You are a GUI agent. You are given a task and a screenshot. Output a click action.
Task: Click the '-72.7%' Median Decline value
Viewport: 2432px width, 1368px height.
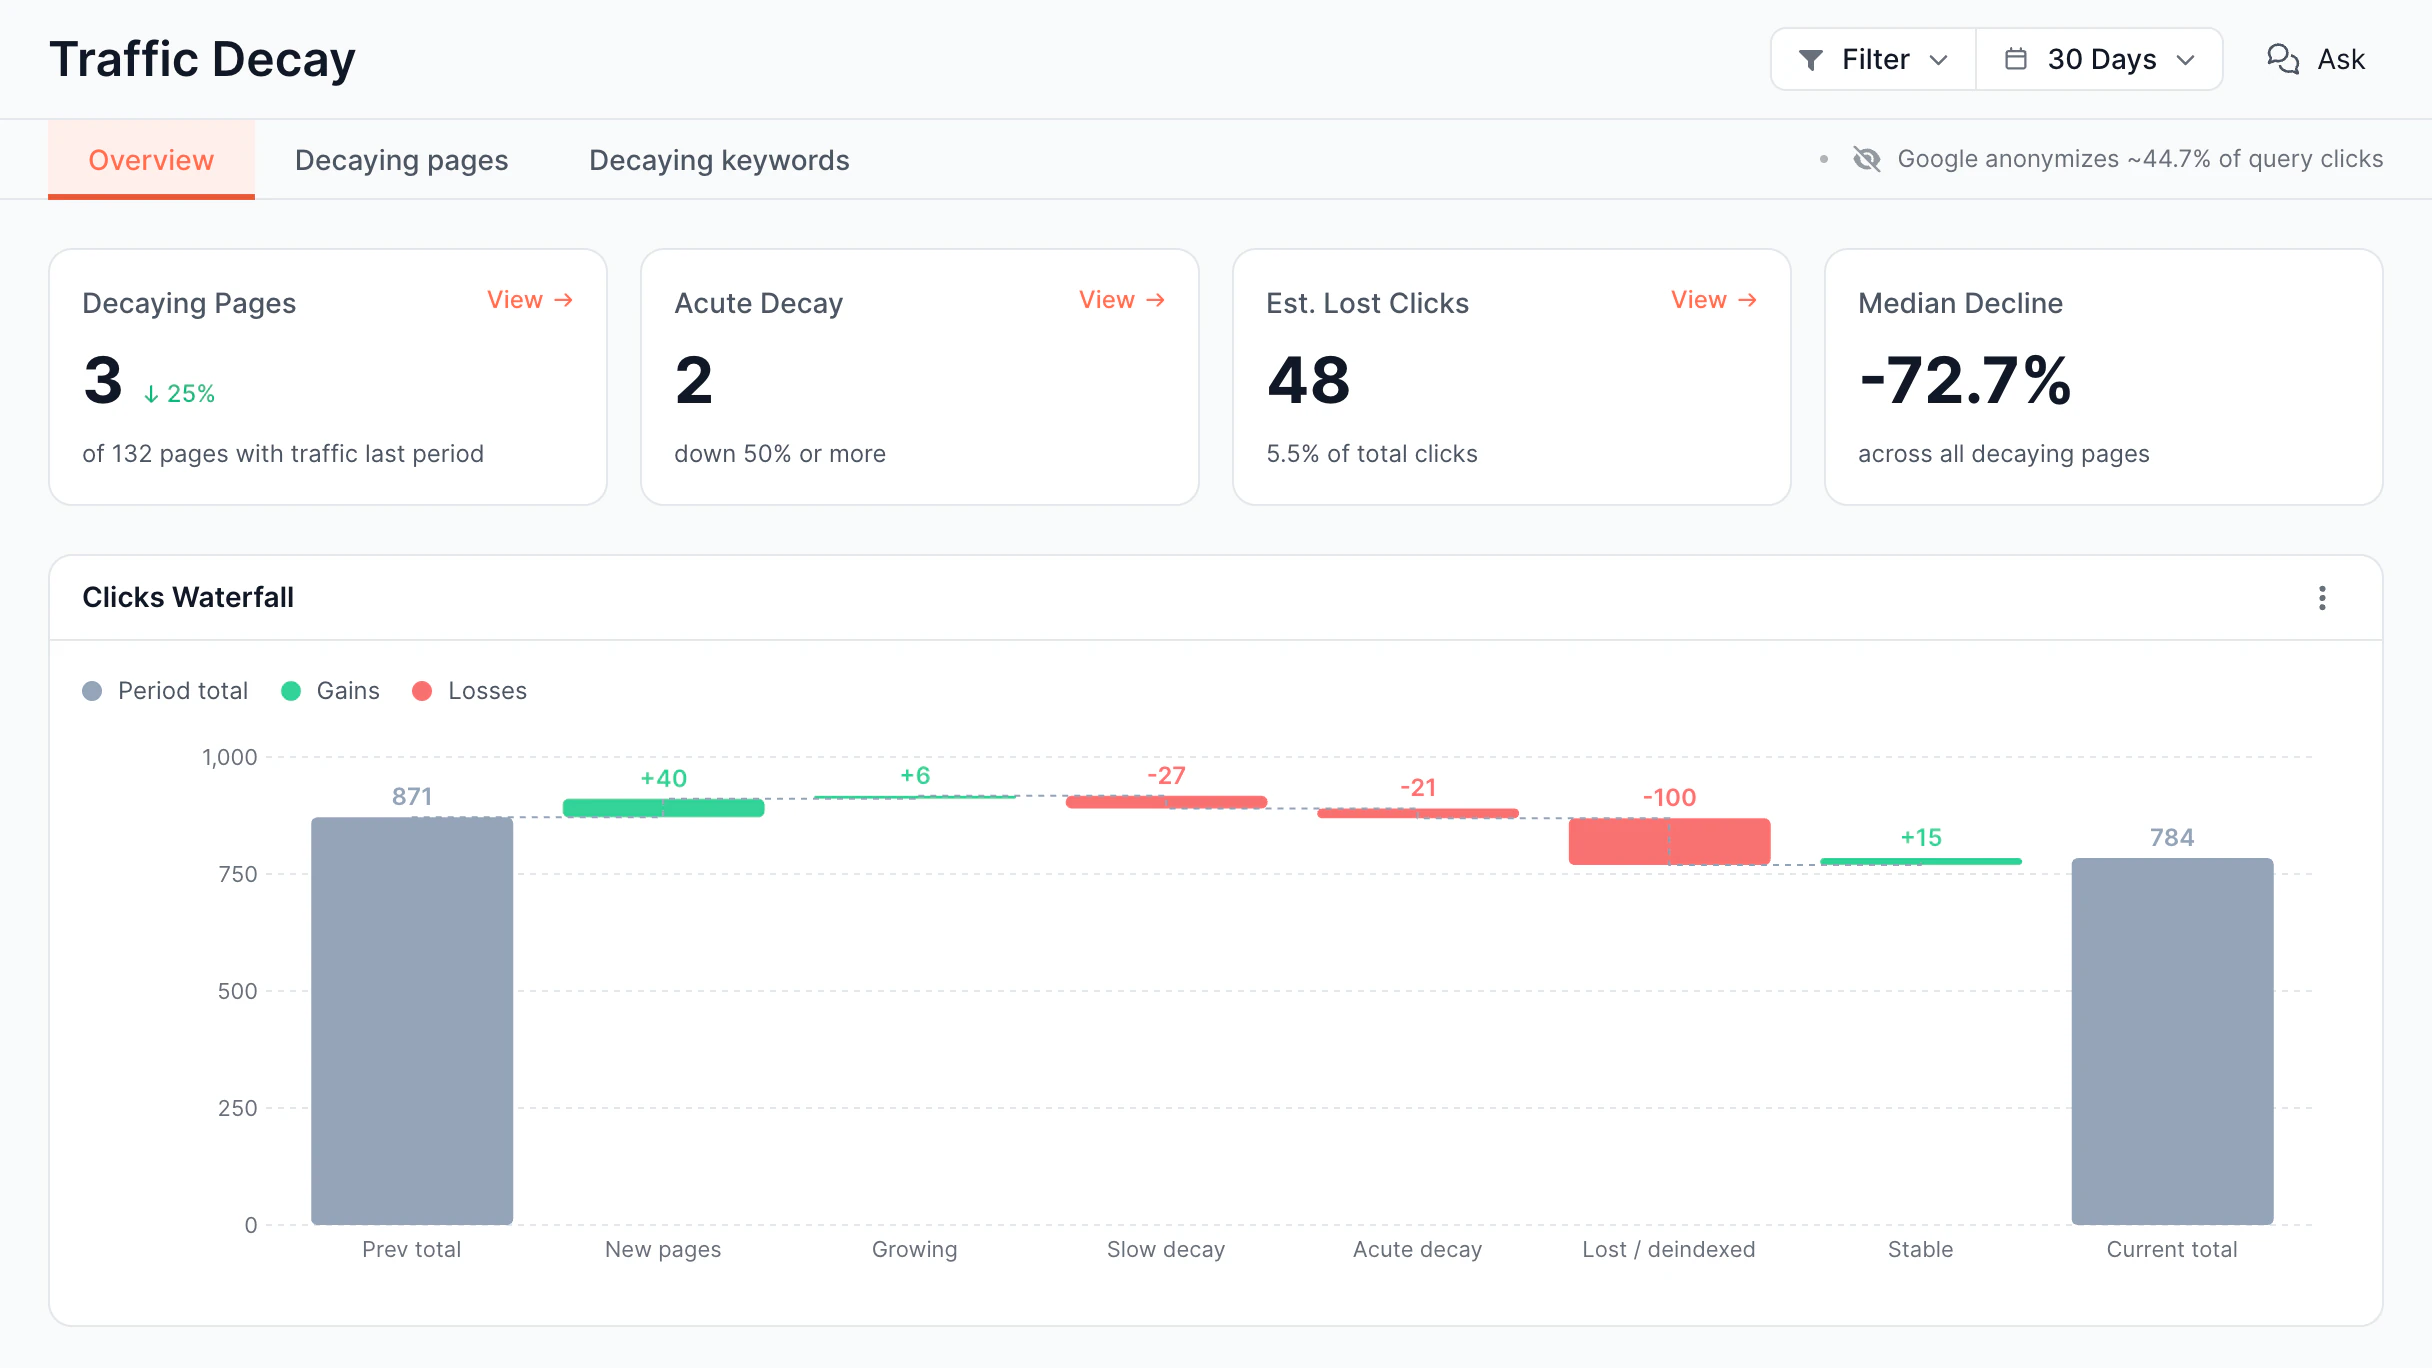1965,381
